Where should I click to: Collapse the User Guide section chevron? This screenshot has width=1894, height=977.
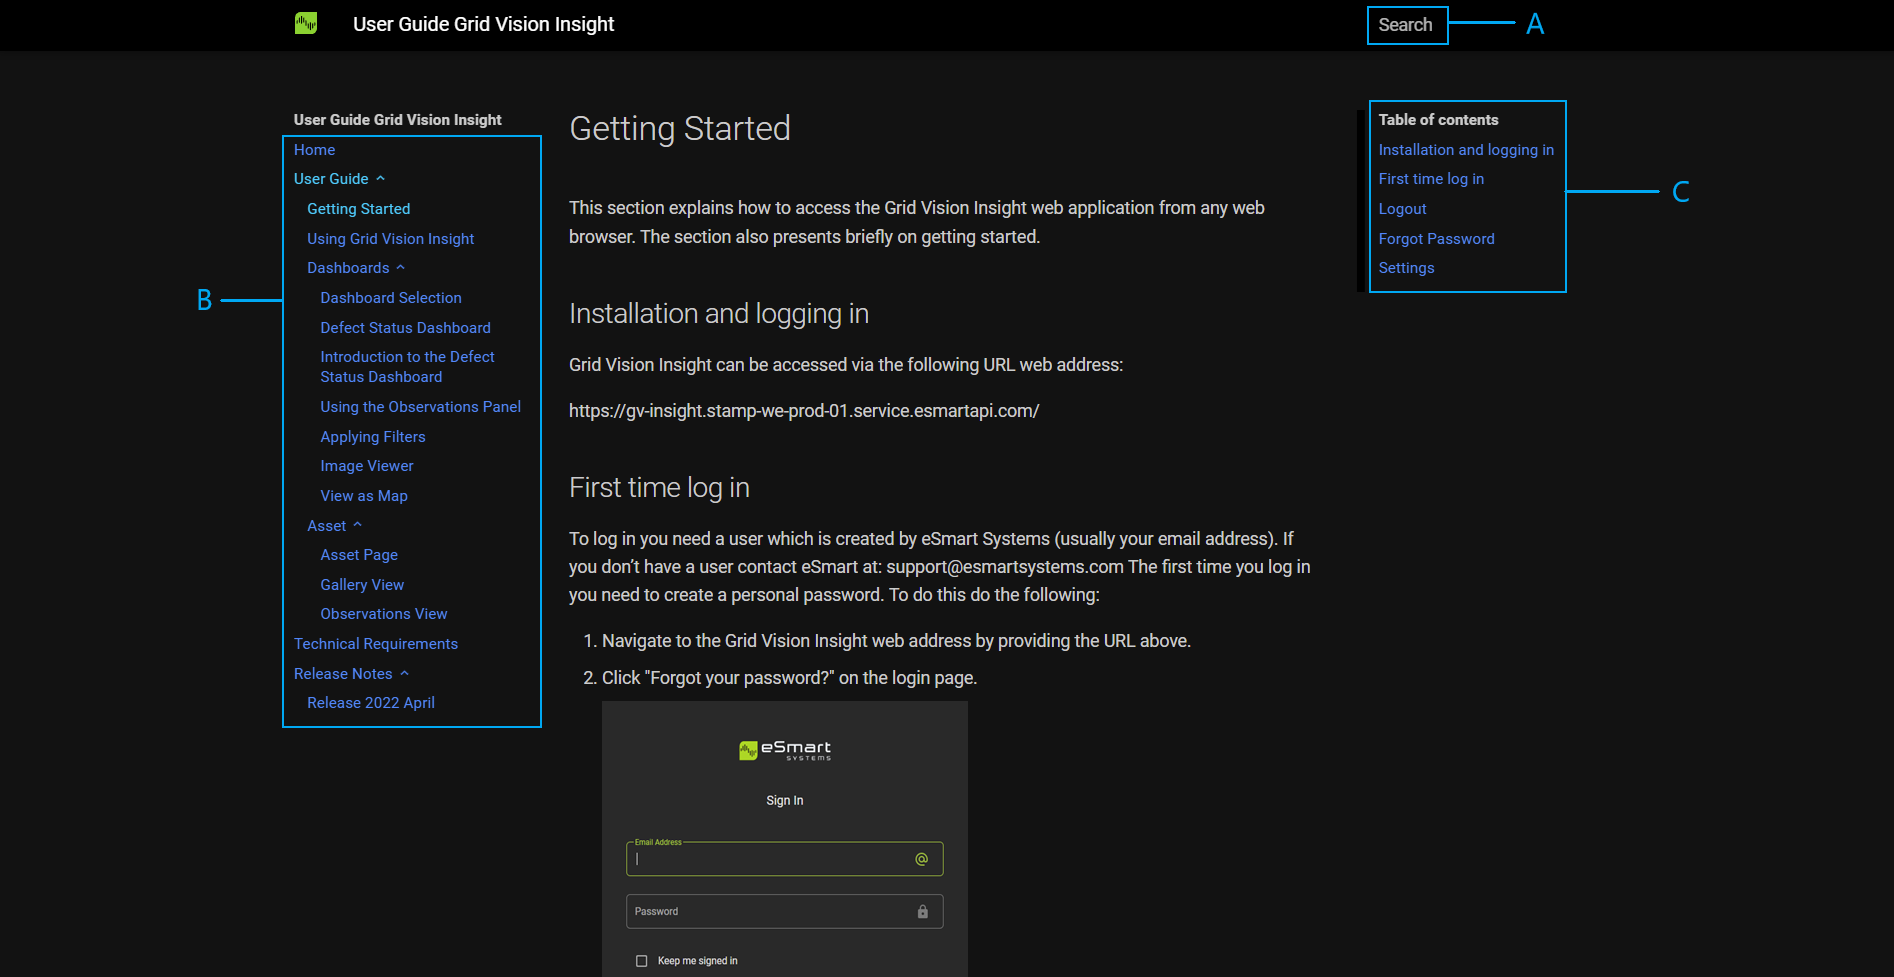pyautogui.click(x=380, y=179)
